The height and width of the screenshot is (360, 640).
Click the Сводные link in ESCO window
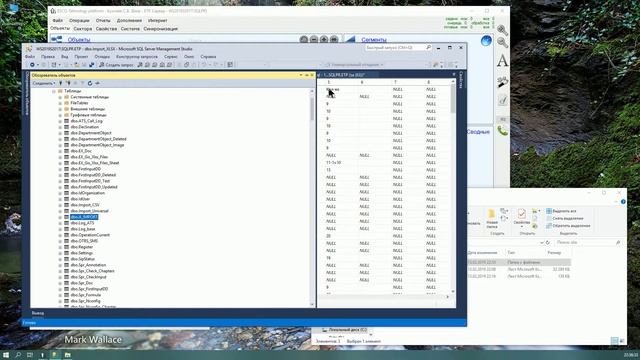coord(478,132)
